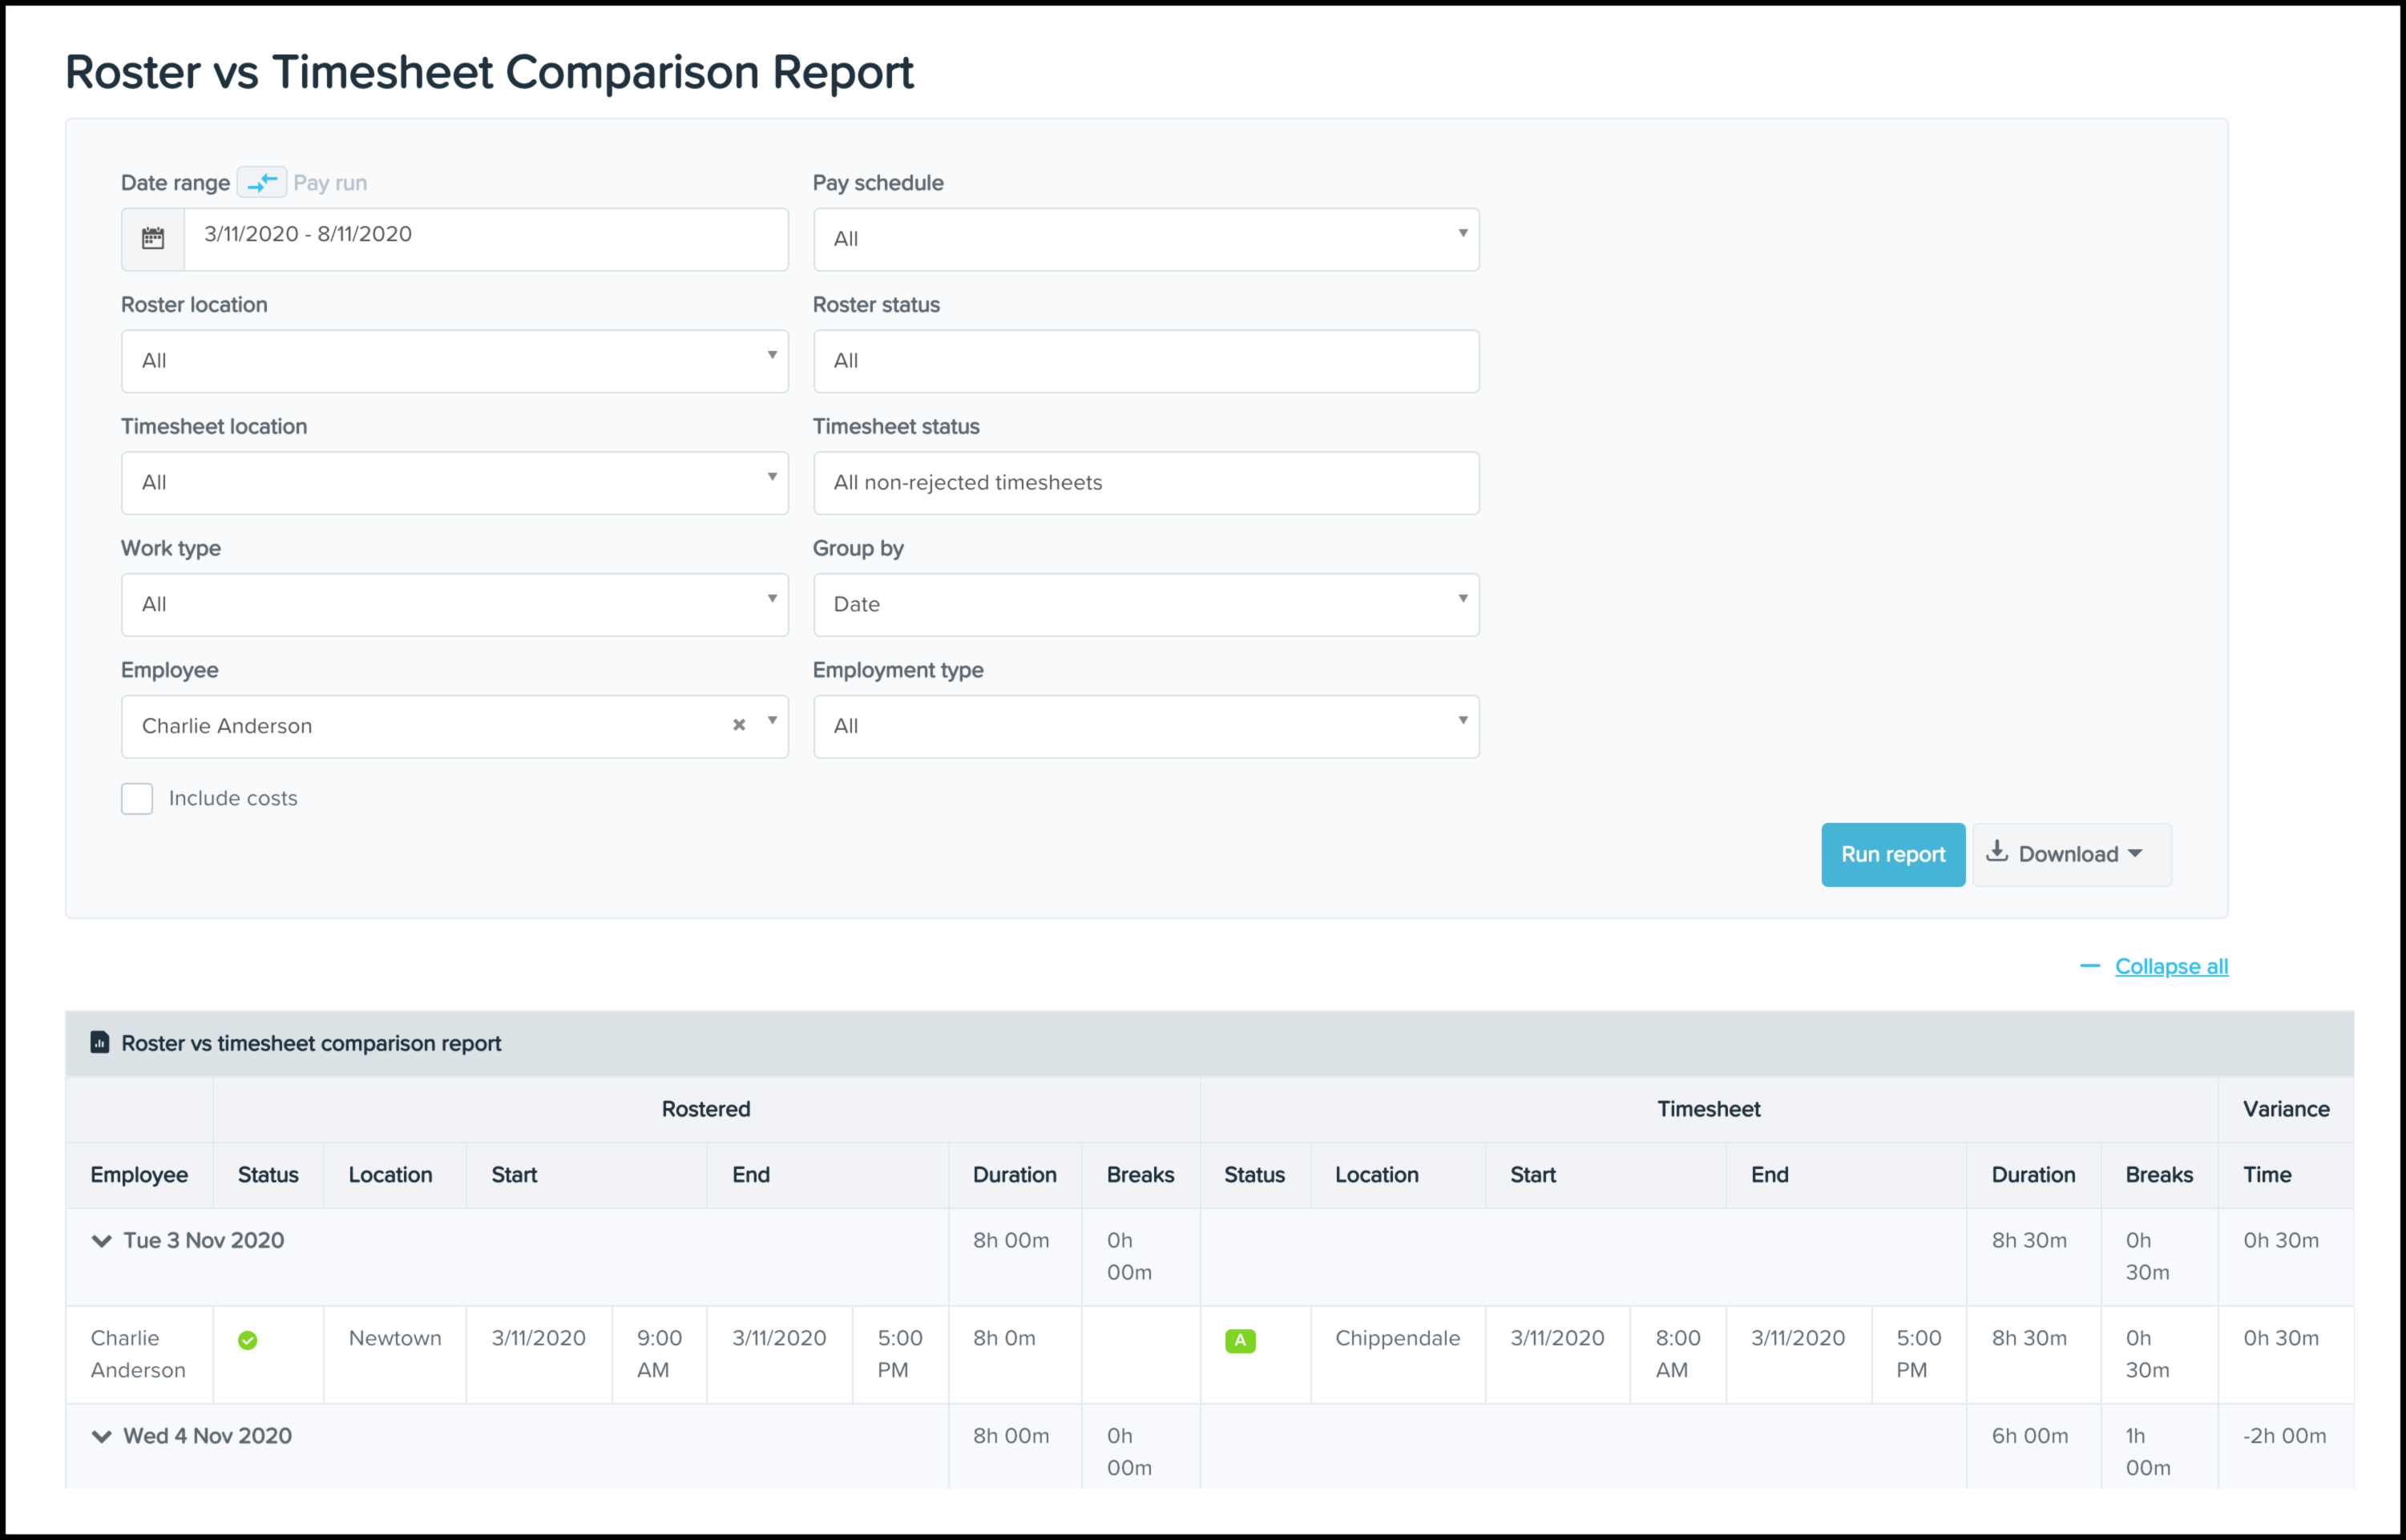The width and height of the screenshot is (2406, 1540).
Task: Open the Roster location dropdown
Action: pyautogui.click(x=455, y=361)
